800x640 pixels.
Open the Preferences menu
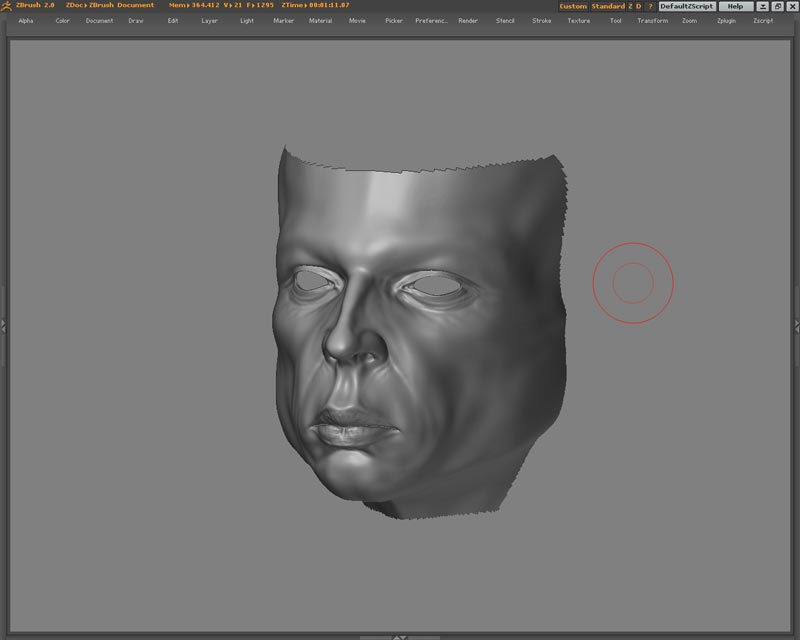click(x=431, y=21)
